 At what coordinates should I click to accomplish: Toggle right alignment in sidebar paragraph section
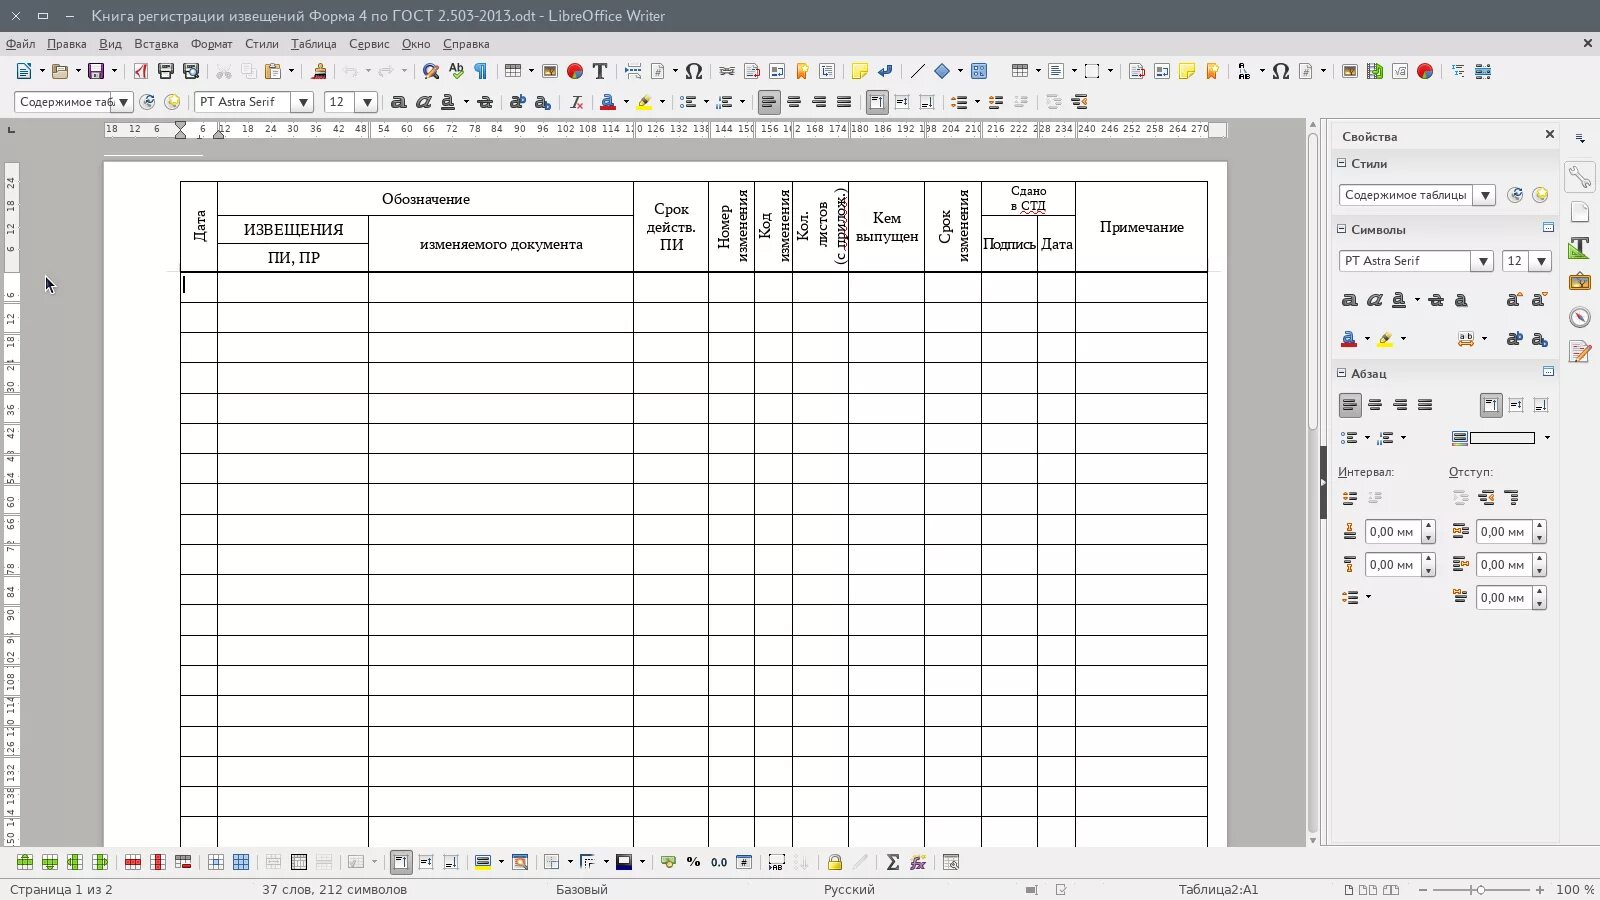pos(1400,405)
